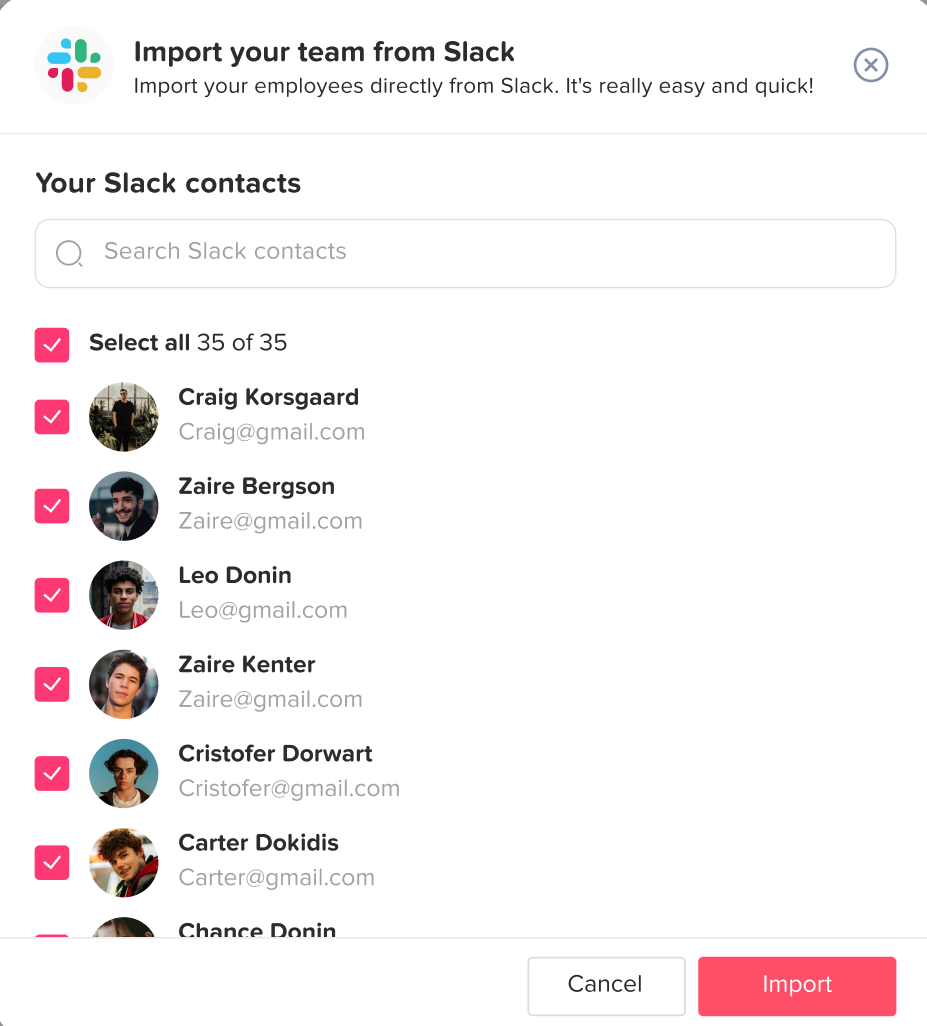Uncheck Craig Korsgaard's checkbox
Screen dimensions: 927x1026
(52, 417)
